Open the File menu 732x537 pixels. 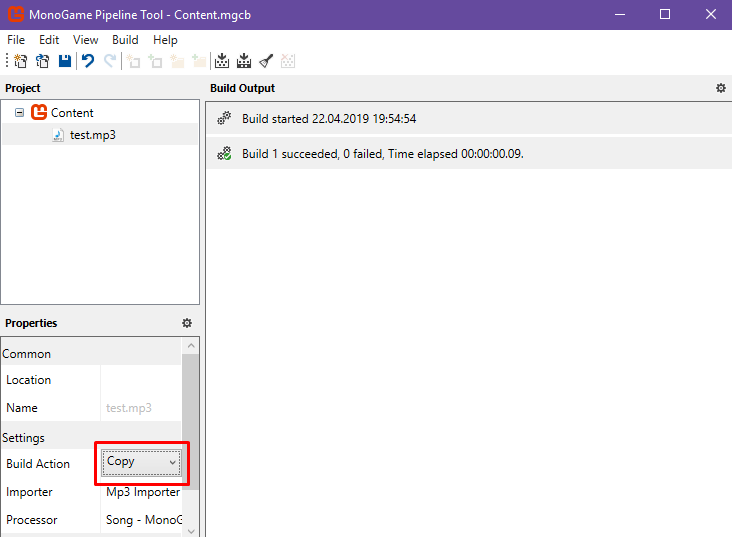[16, 40]
